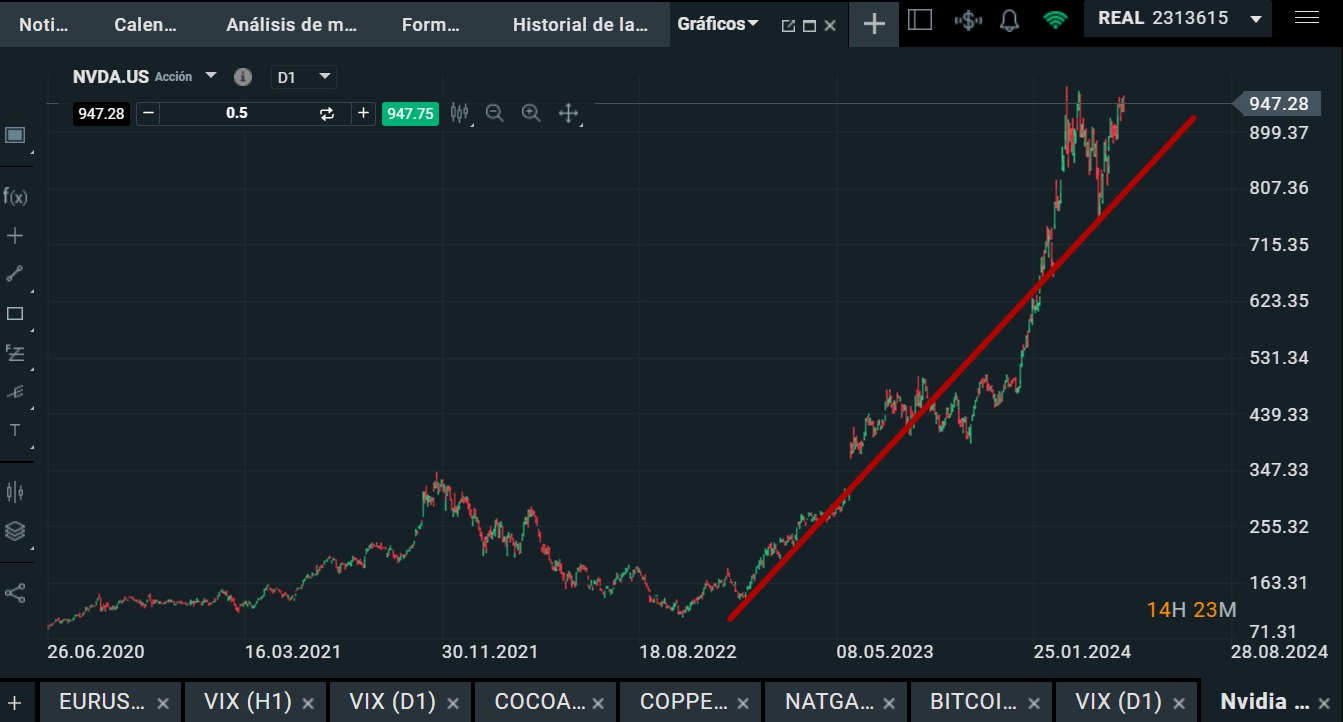Pick the text annotation tool
The height and width of the screenshot is (722, 1343).
pyautogui.click(x=15, y=430)
